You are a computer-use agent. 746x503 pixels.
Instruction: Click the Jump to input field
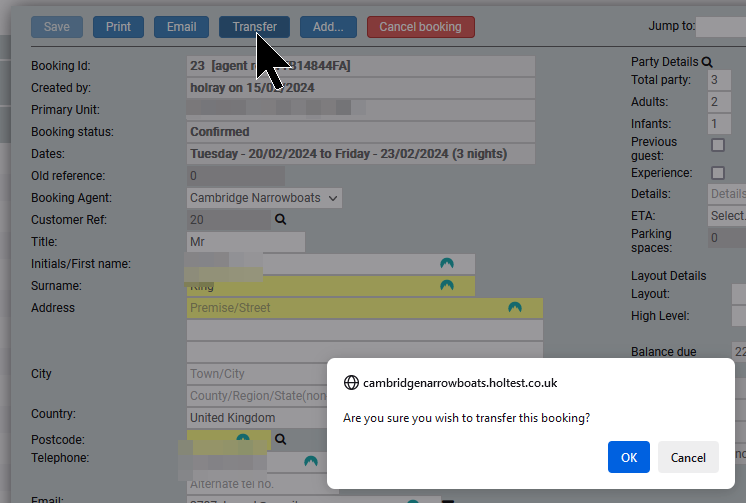[x=720, y=27]
